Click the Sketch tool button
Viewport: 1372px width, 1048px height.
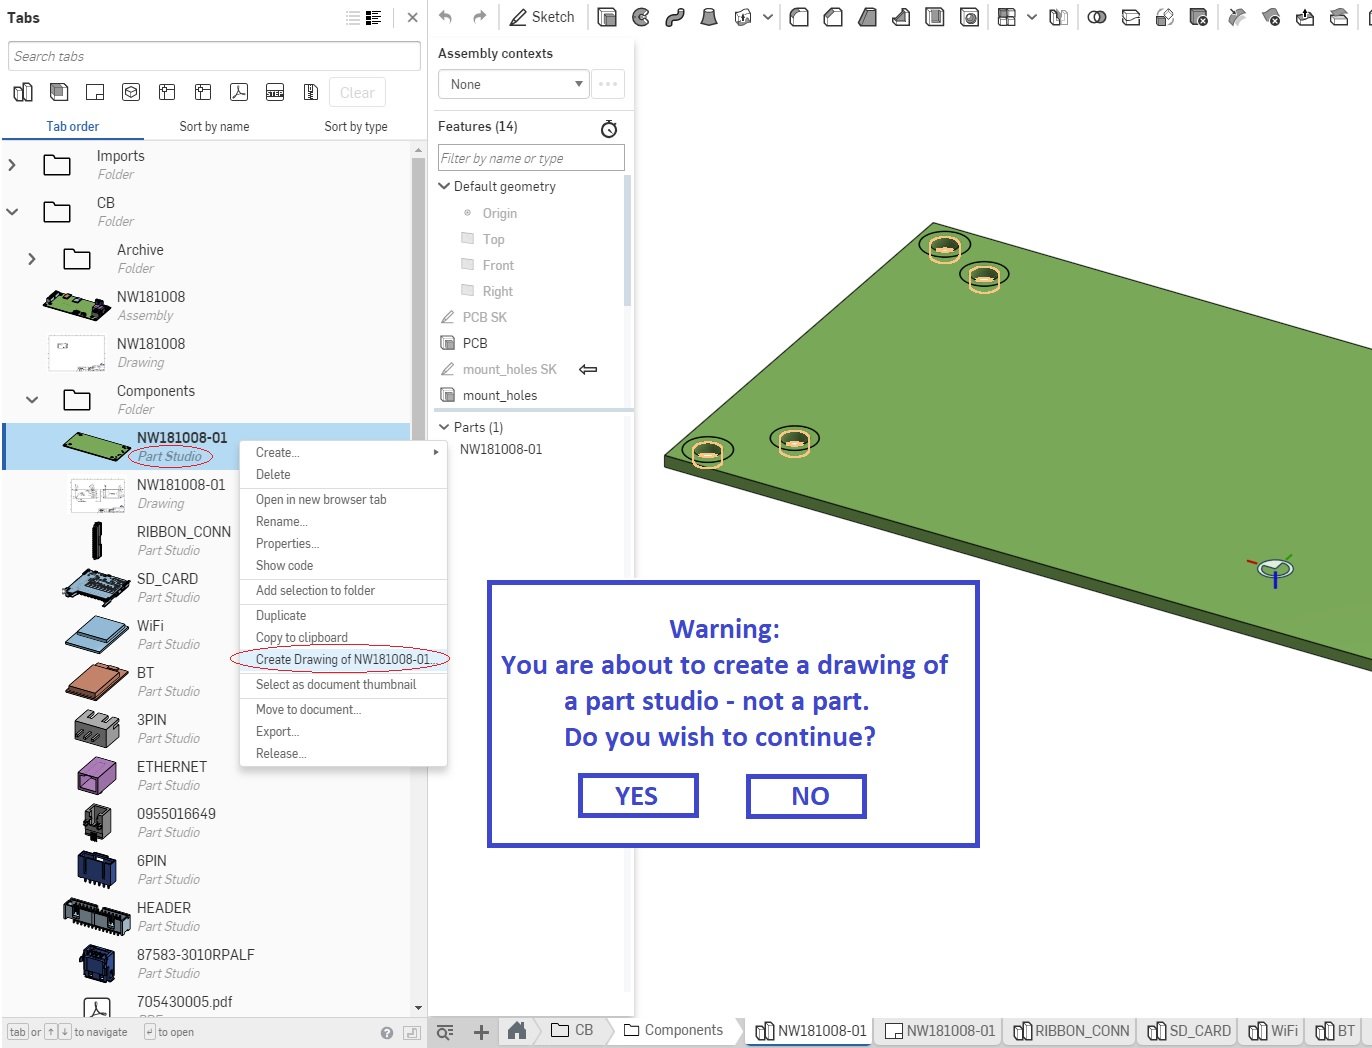coord(542,17)
